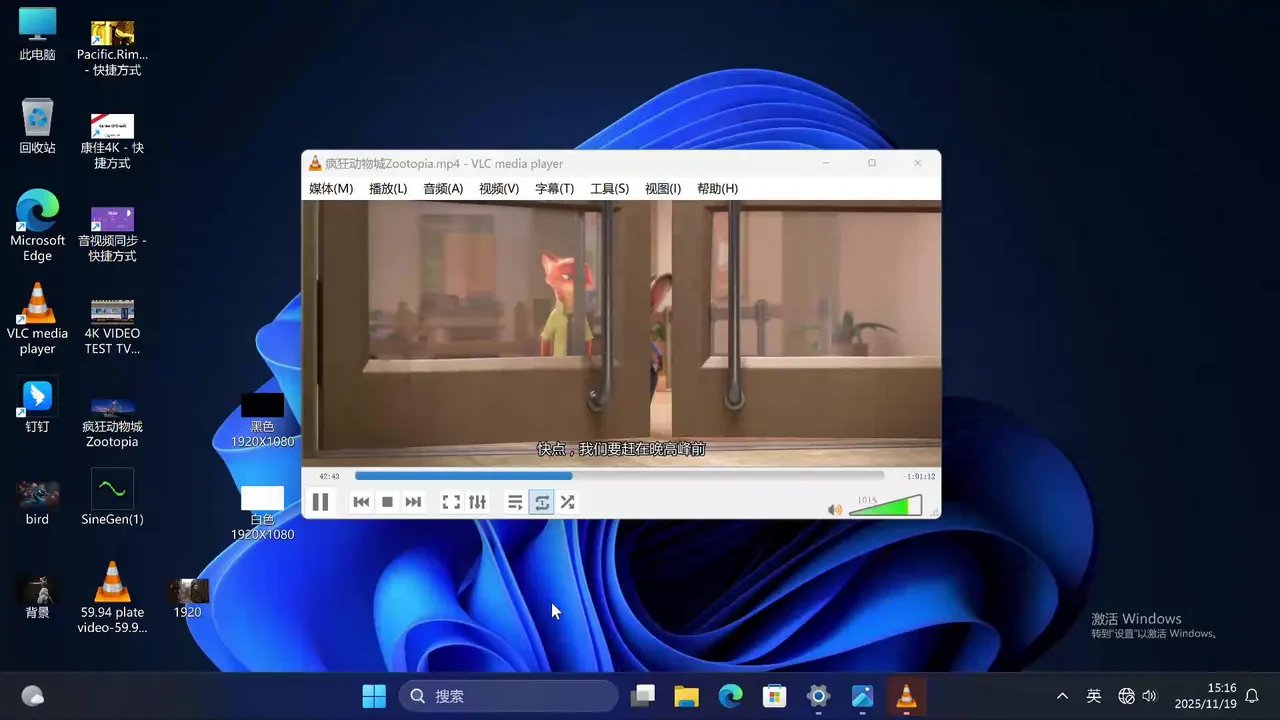Open the Photos app on taskbar

tap(862, 696)
